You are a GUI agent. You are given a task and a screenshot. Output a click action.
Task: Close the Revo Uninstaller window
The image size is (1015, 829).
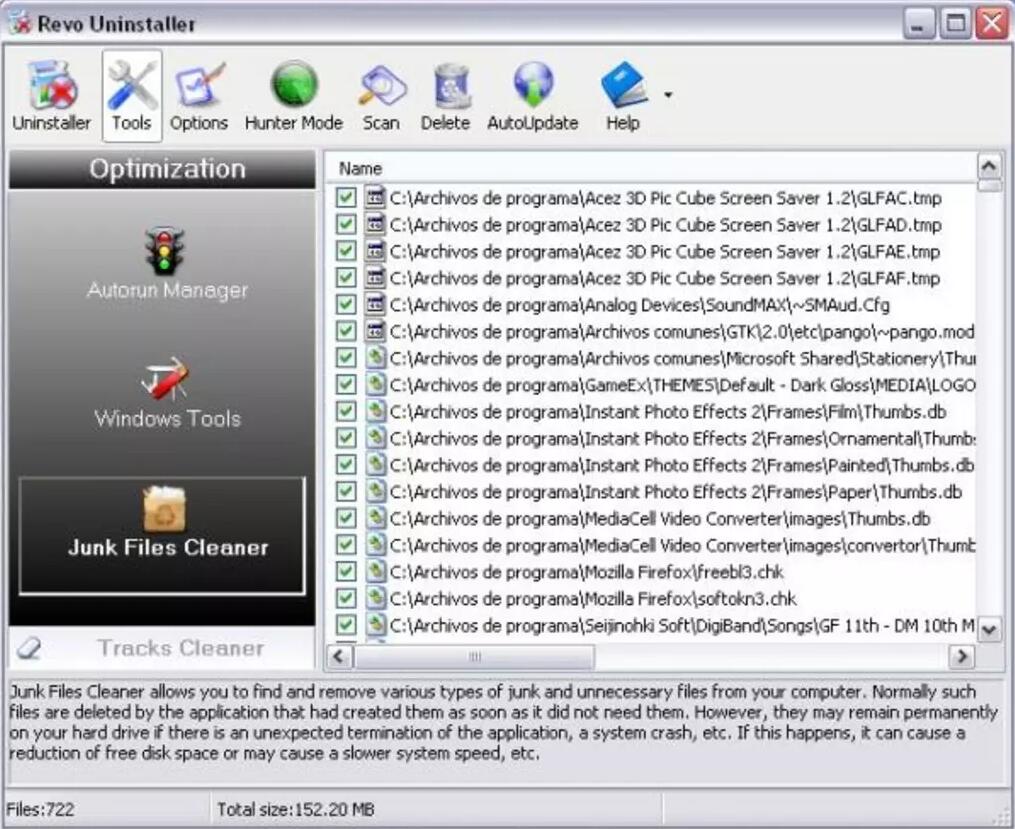coord(992,23)
